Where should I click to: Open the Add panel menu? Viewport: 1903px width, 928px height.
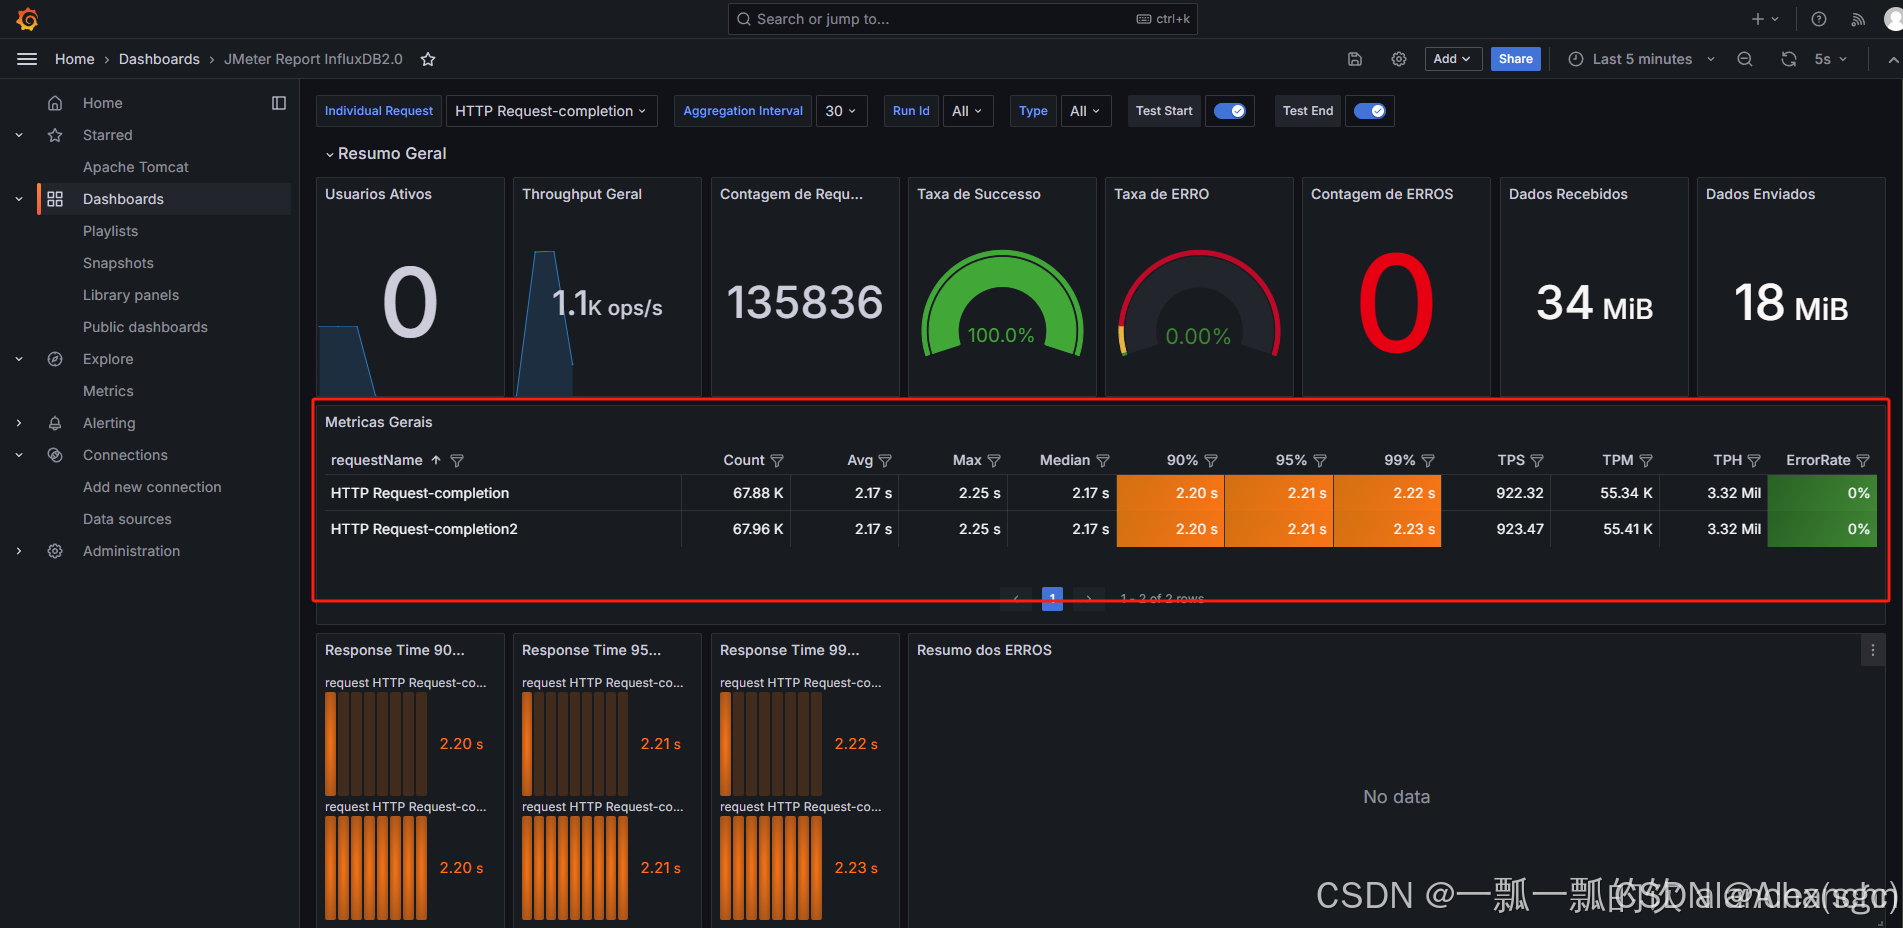coord(1452,59)
